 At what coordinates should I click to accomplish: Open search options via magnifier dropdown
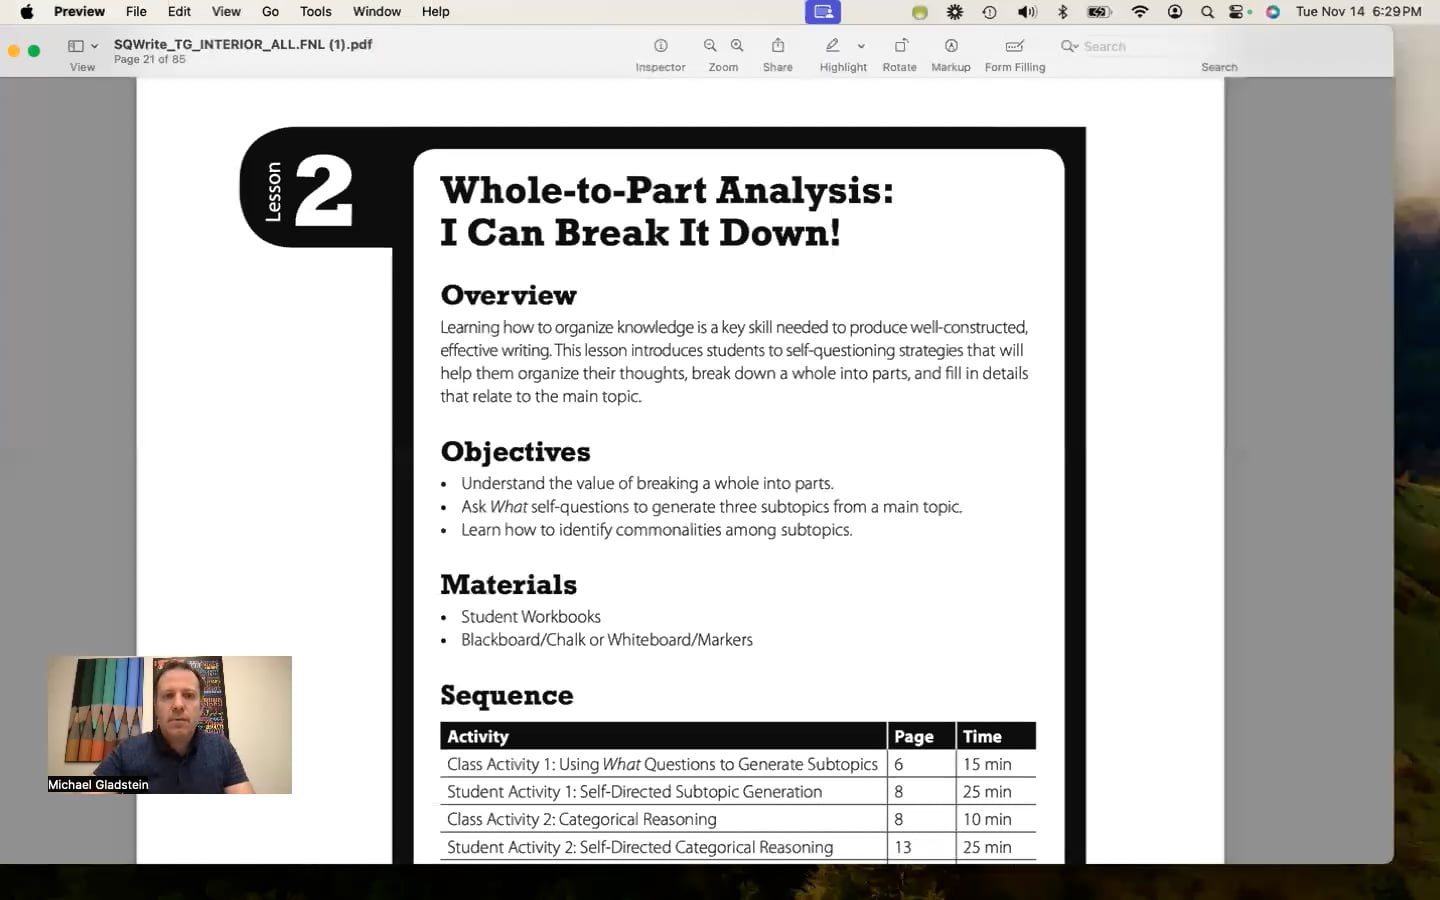[1068, 46]
